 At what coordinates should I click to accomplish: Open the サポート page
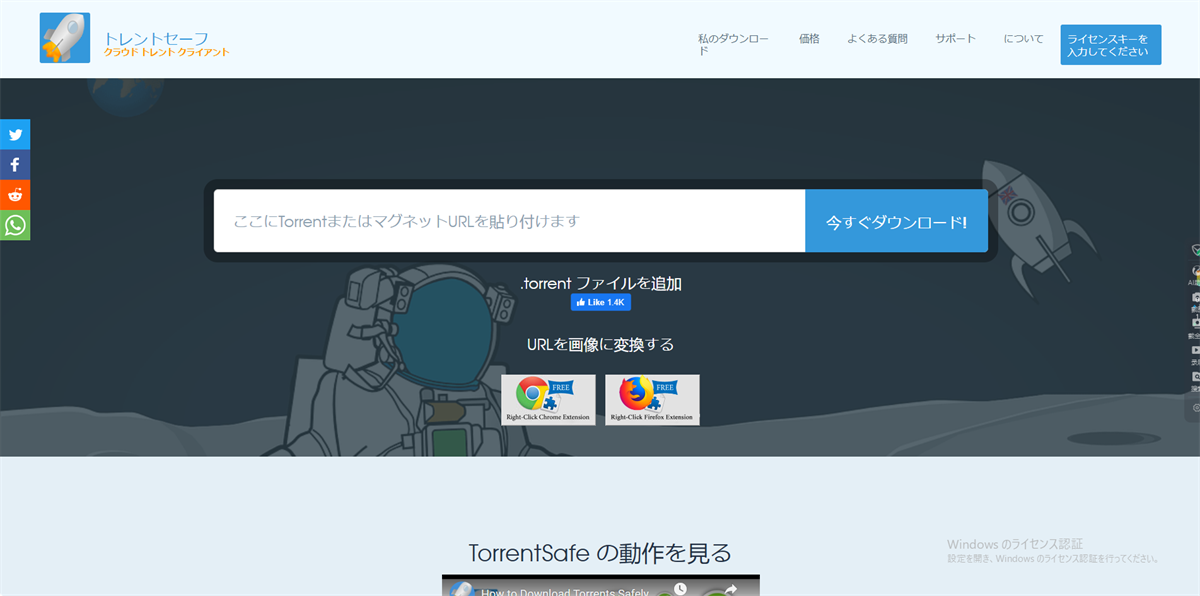[x=955, y=39]
